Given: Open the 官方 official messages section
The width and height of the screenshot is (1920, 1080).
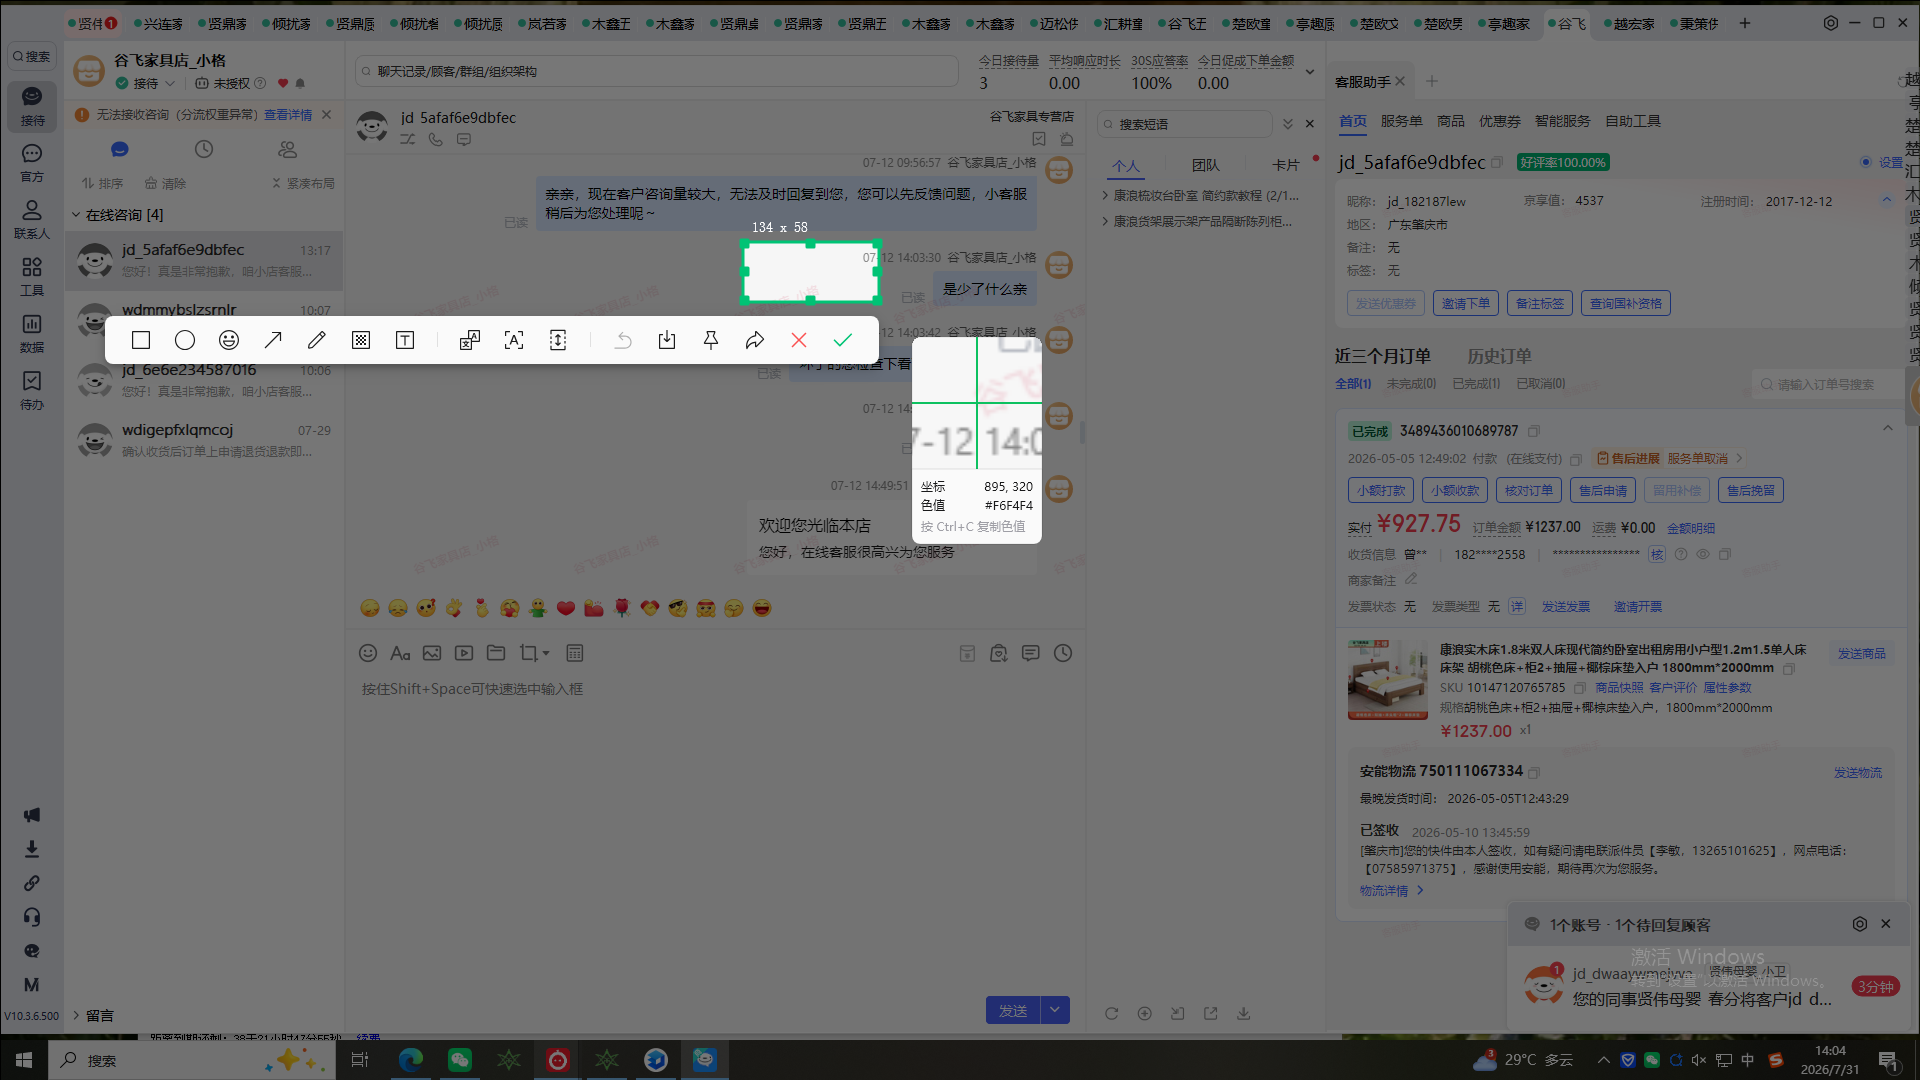Looking at the screenshot, I should coord(32,163).
